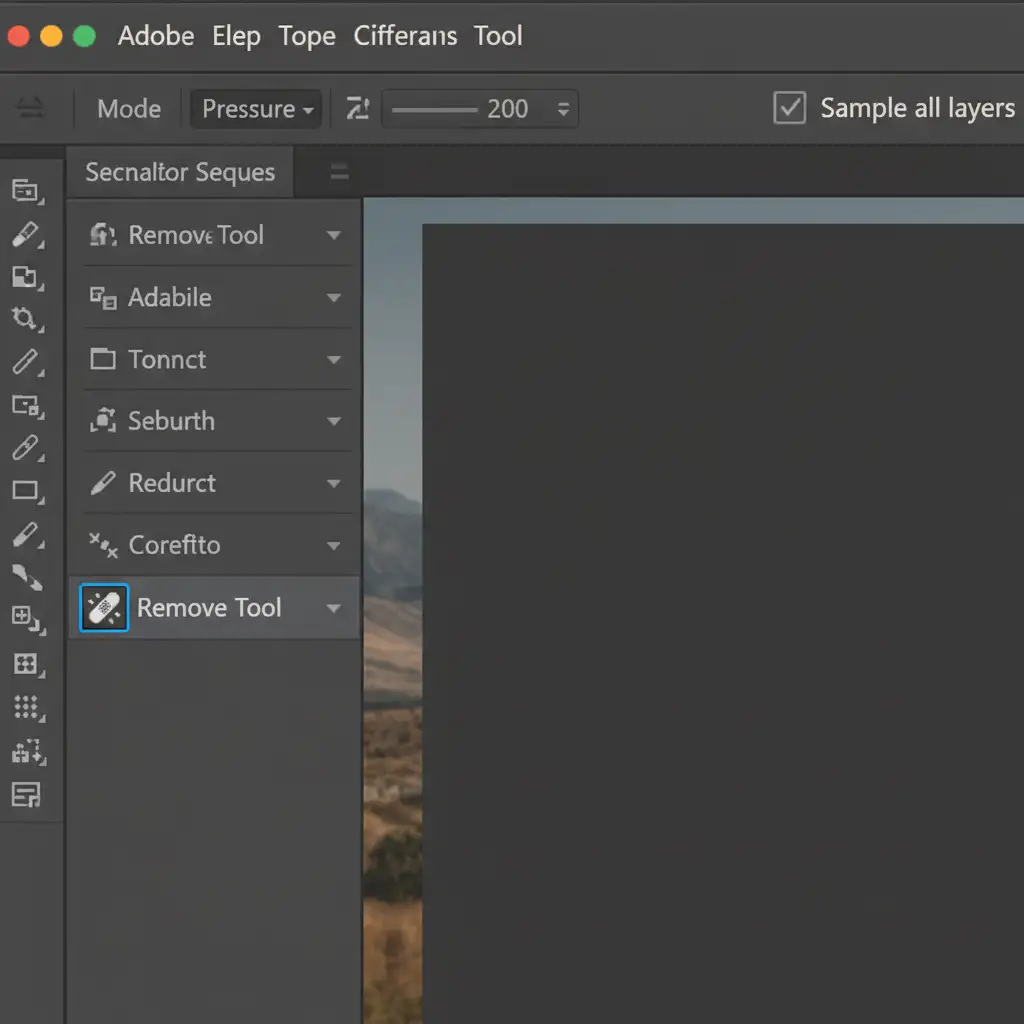Click the brush size icon before slider
The image size is (1024, 1024).
(x=357, y=108)
